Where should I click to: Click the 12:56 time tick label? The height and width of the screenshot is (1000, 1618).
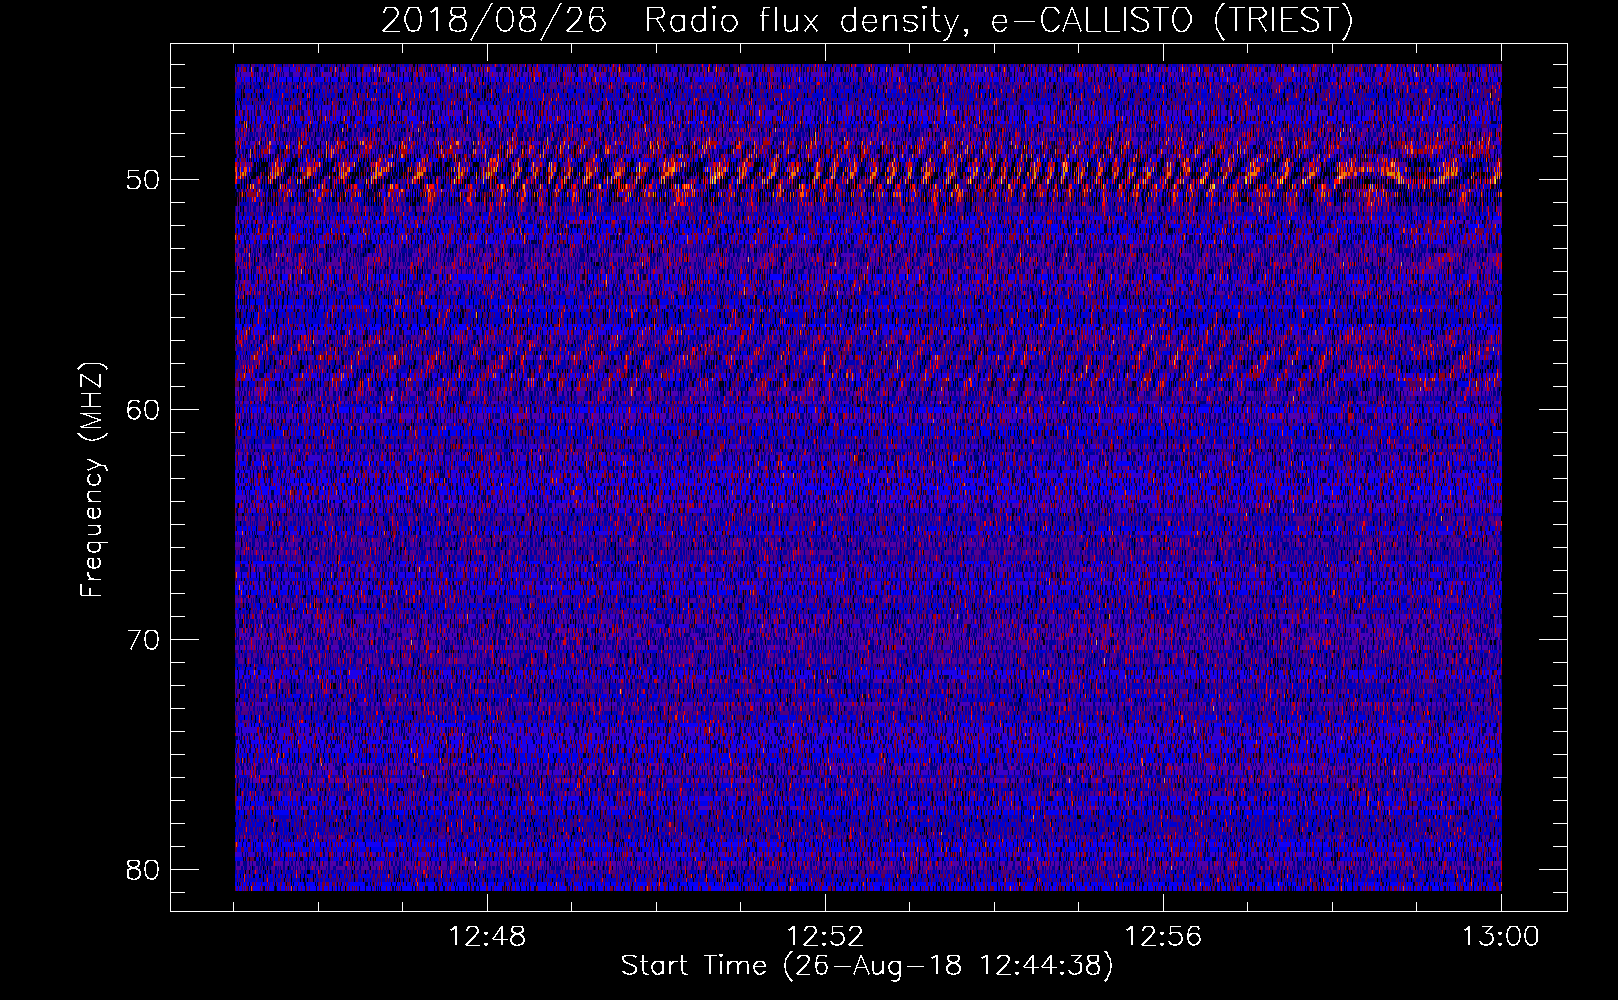pos(1163,937)
